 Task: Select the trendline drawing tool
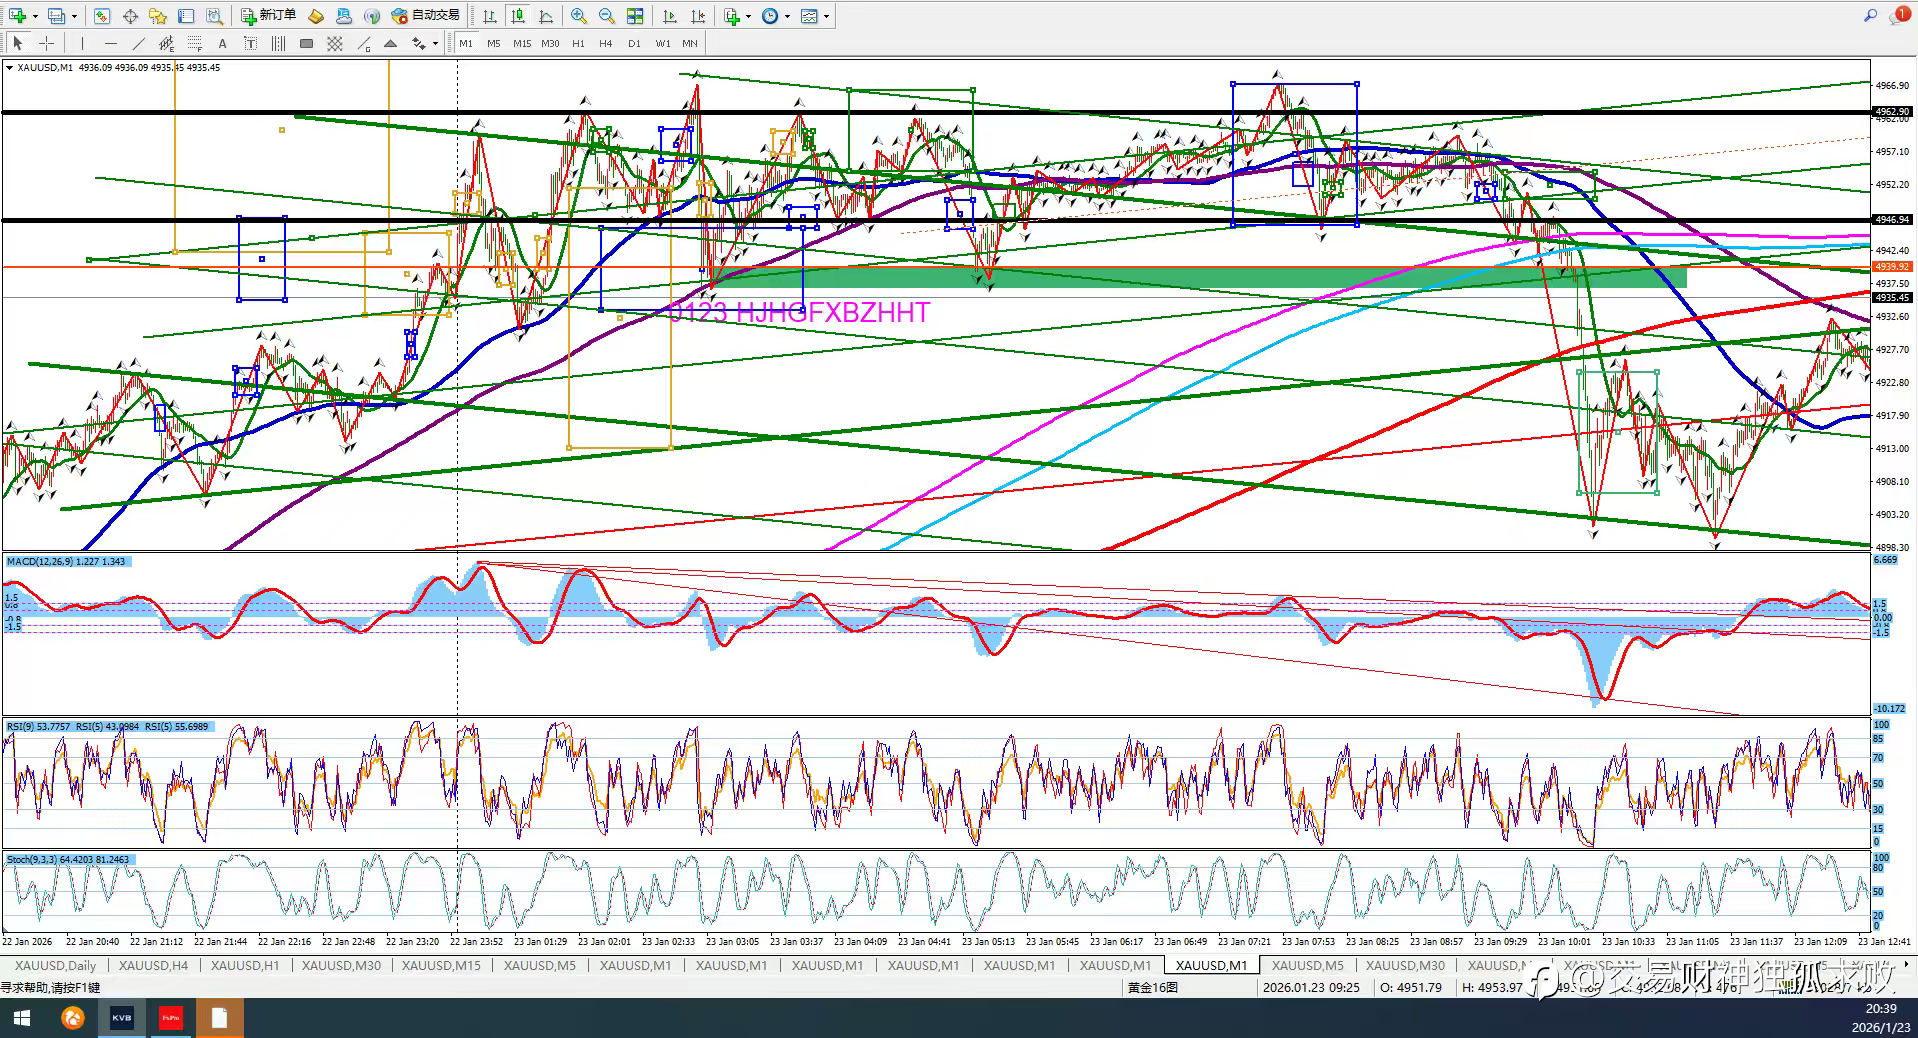tap(138, 43)
